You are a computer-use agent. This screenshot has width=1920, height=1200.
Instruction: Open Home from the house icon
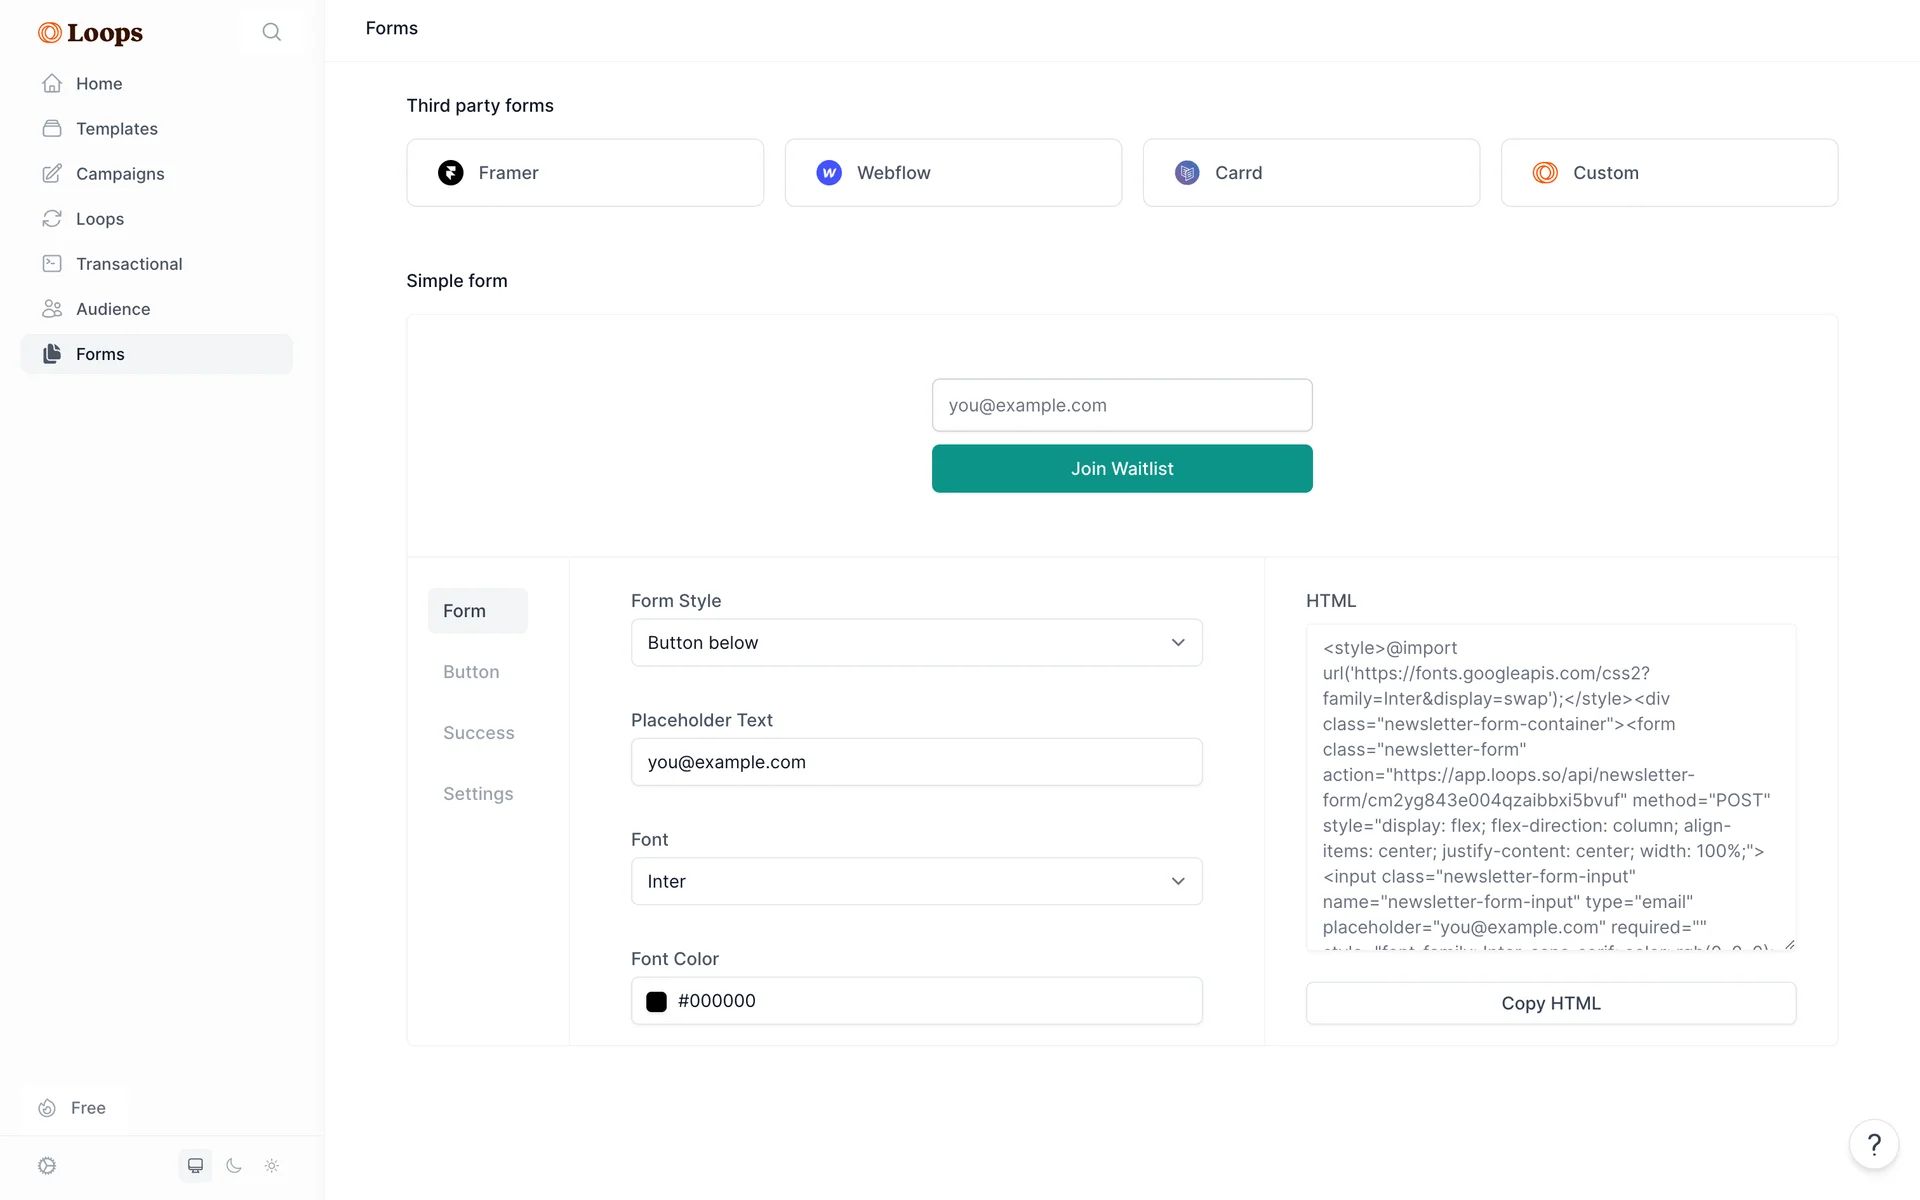click(52, 84)
